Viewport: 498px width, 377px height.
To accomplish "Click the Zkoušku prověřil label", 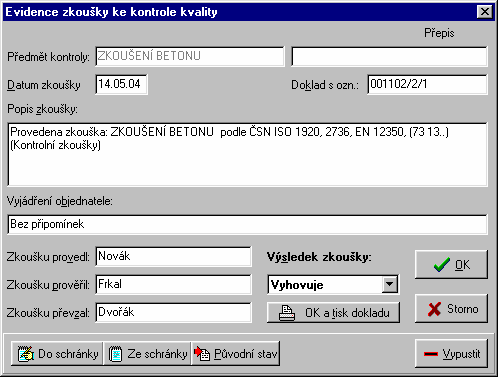I will coord(48,285).
